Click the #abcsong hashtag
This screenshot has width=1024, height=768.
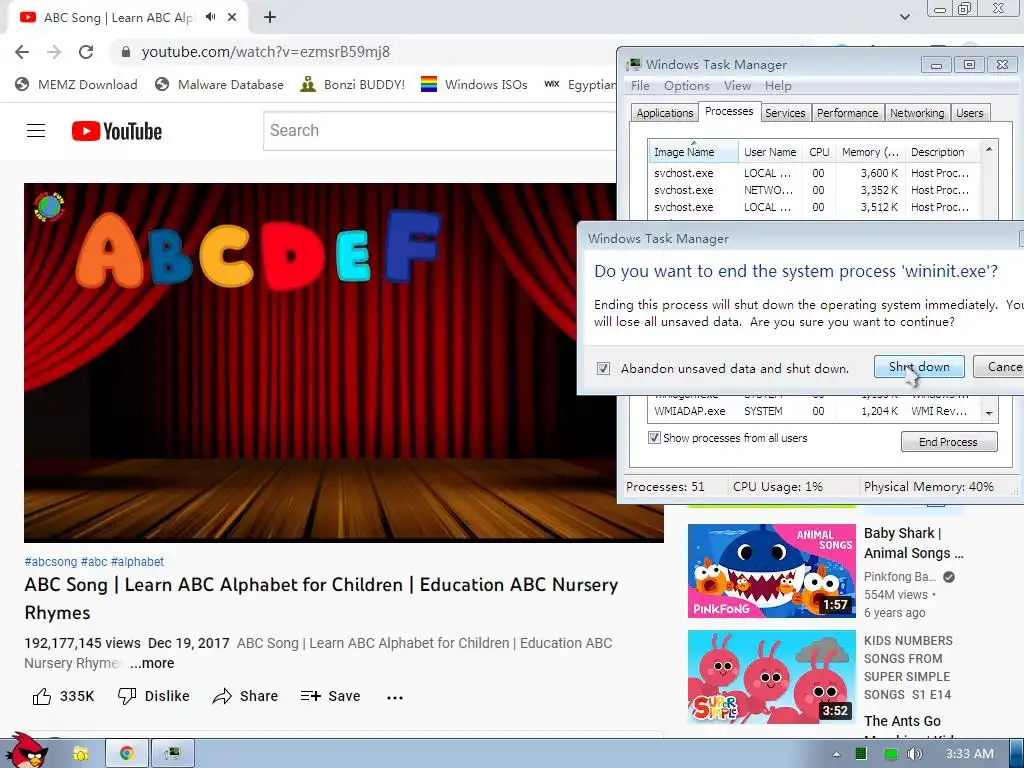50,562
